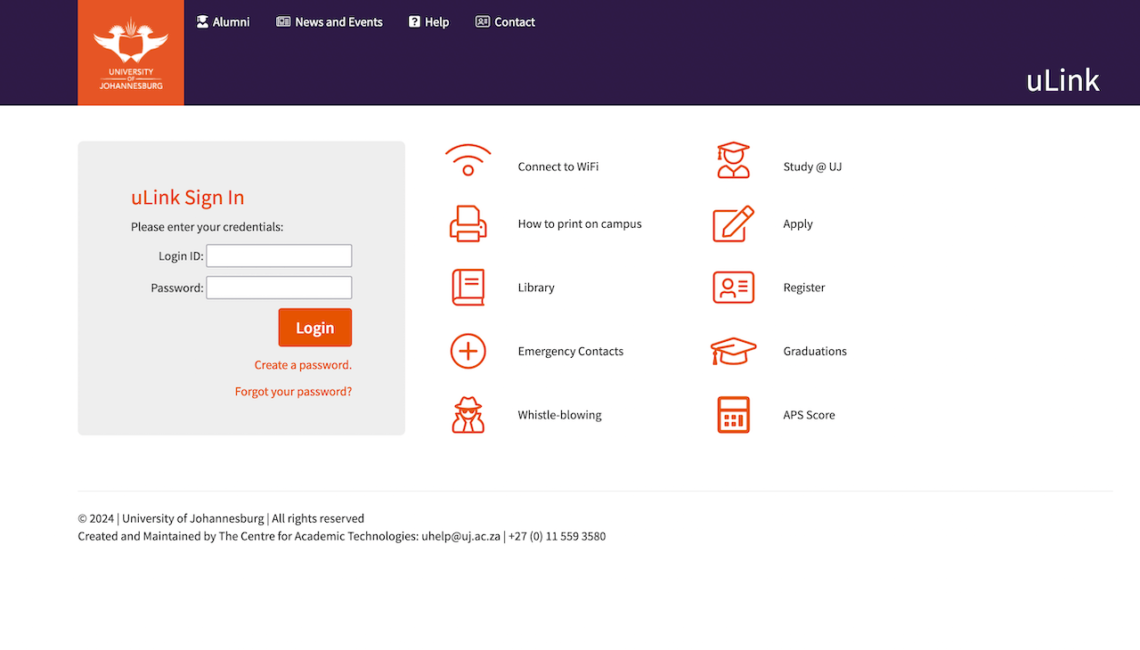Open Forgot your password page
1140x650 pixels.
(x=293, y=391)
